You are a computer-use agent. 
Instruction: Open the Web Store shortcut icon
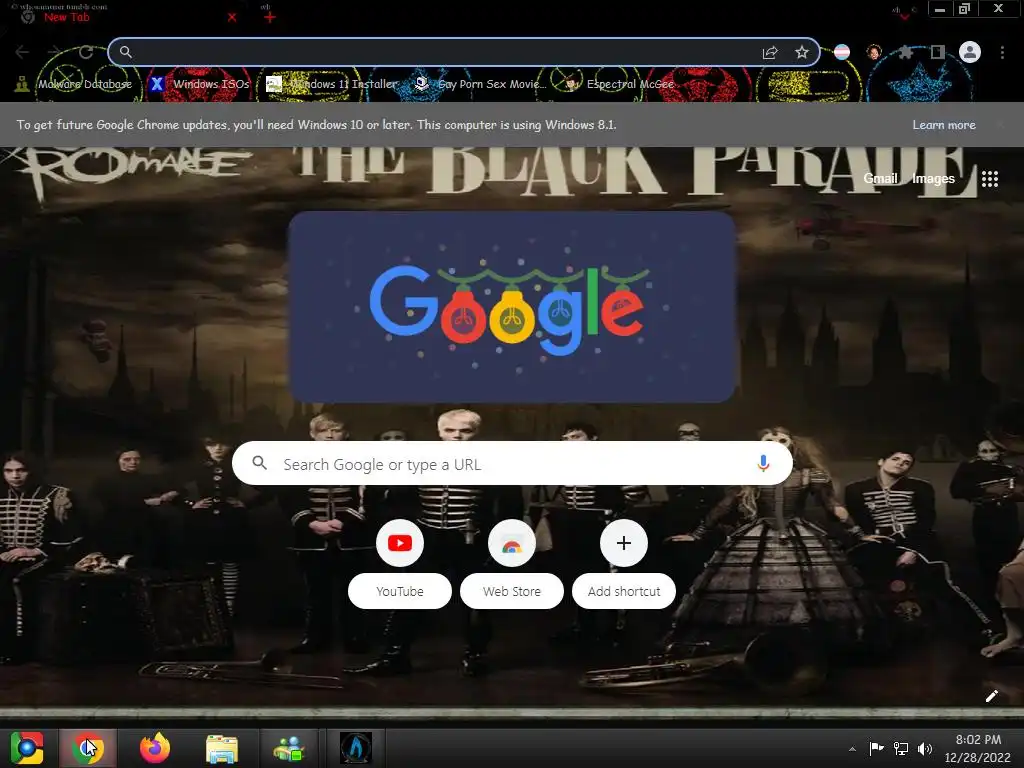click(512, 543)
